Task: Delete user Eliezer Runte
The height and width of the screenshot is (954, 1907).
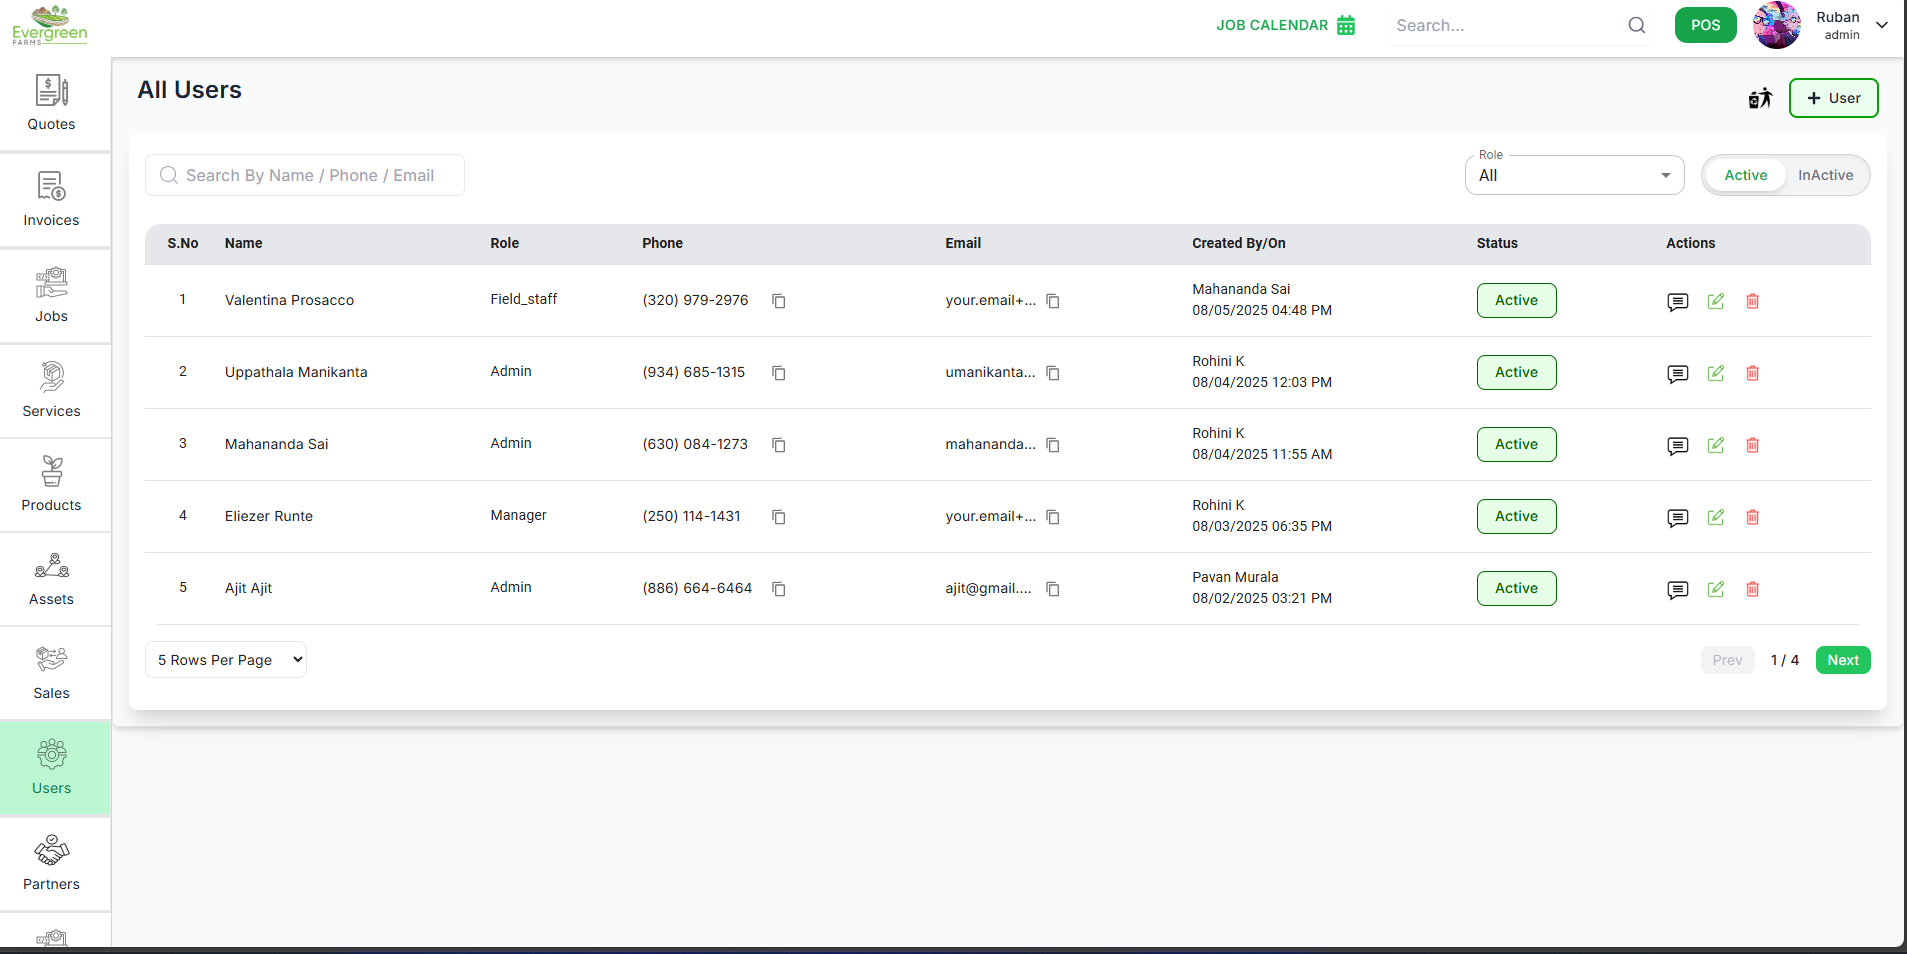Action: [x=1753, y=517]
